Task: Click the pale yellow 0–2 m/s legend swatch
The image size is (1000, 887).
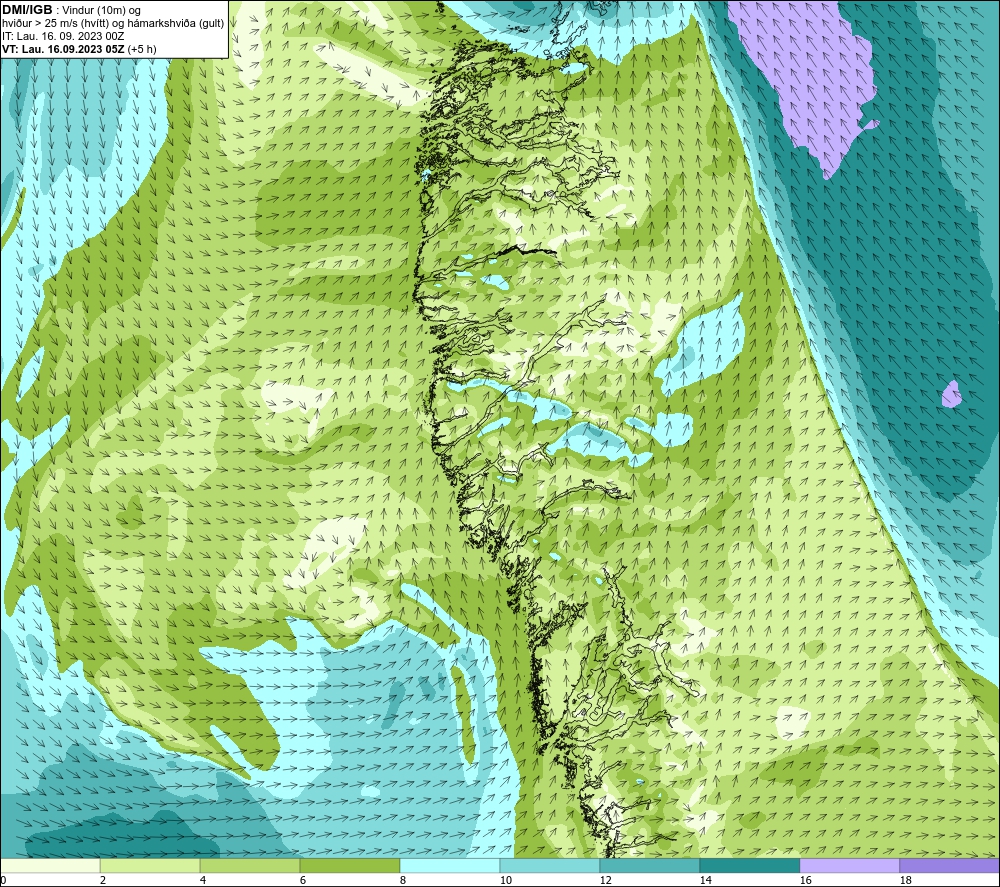Action: tap(50, 865)
